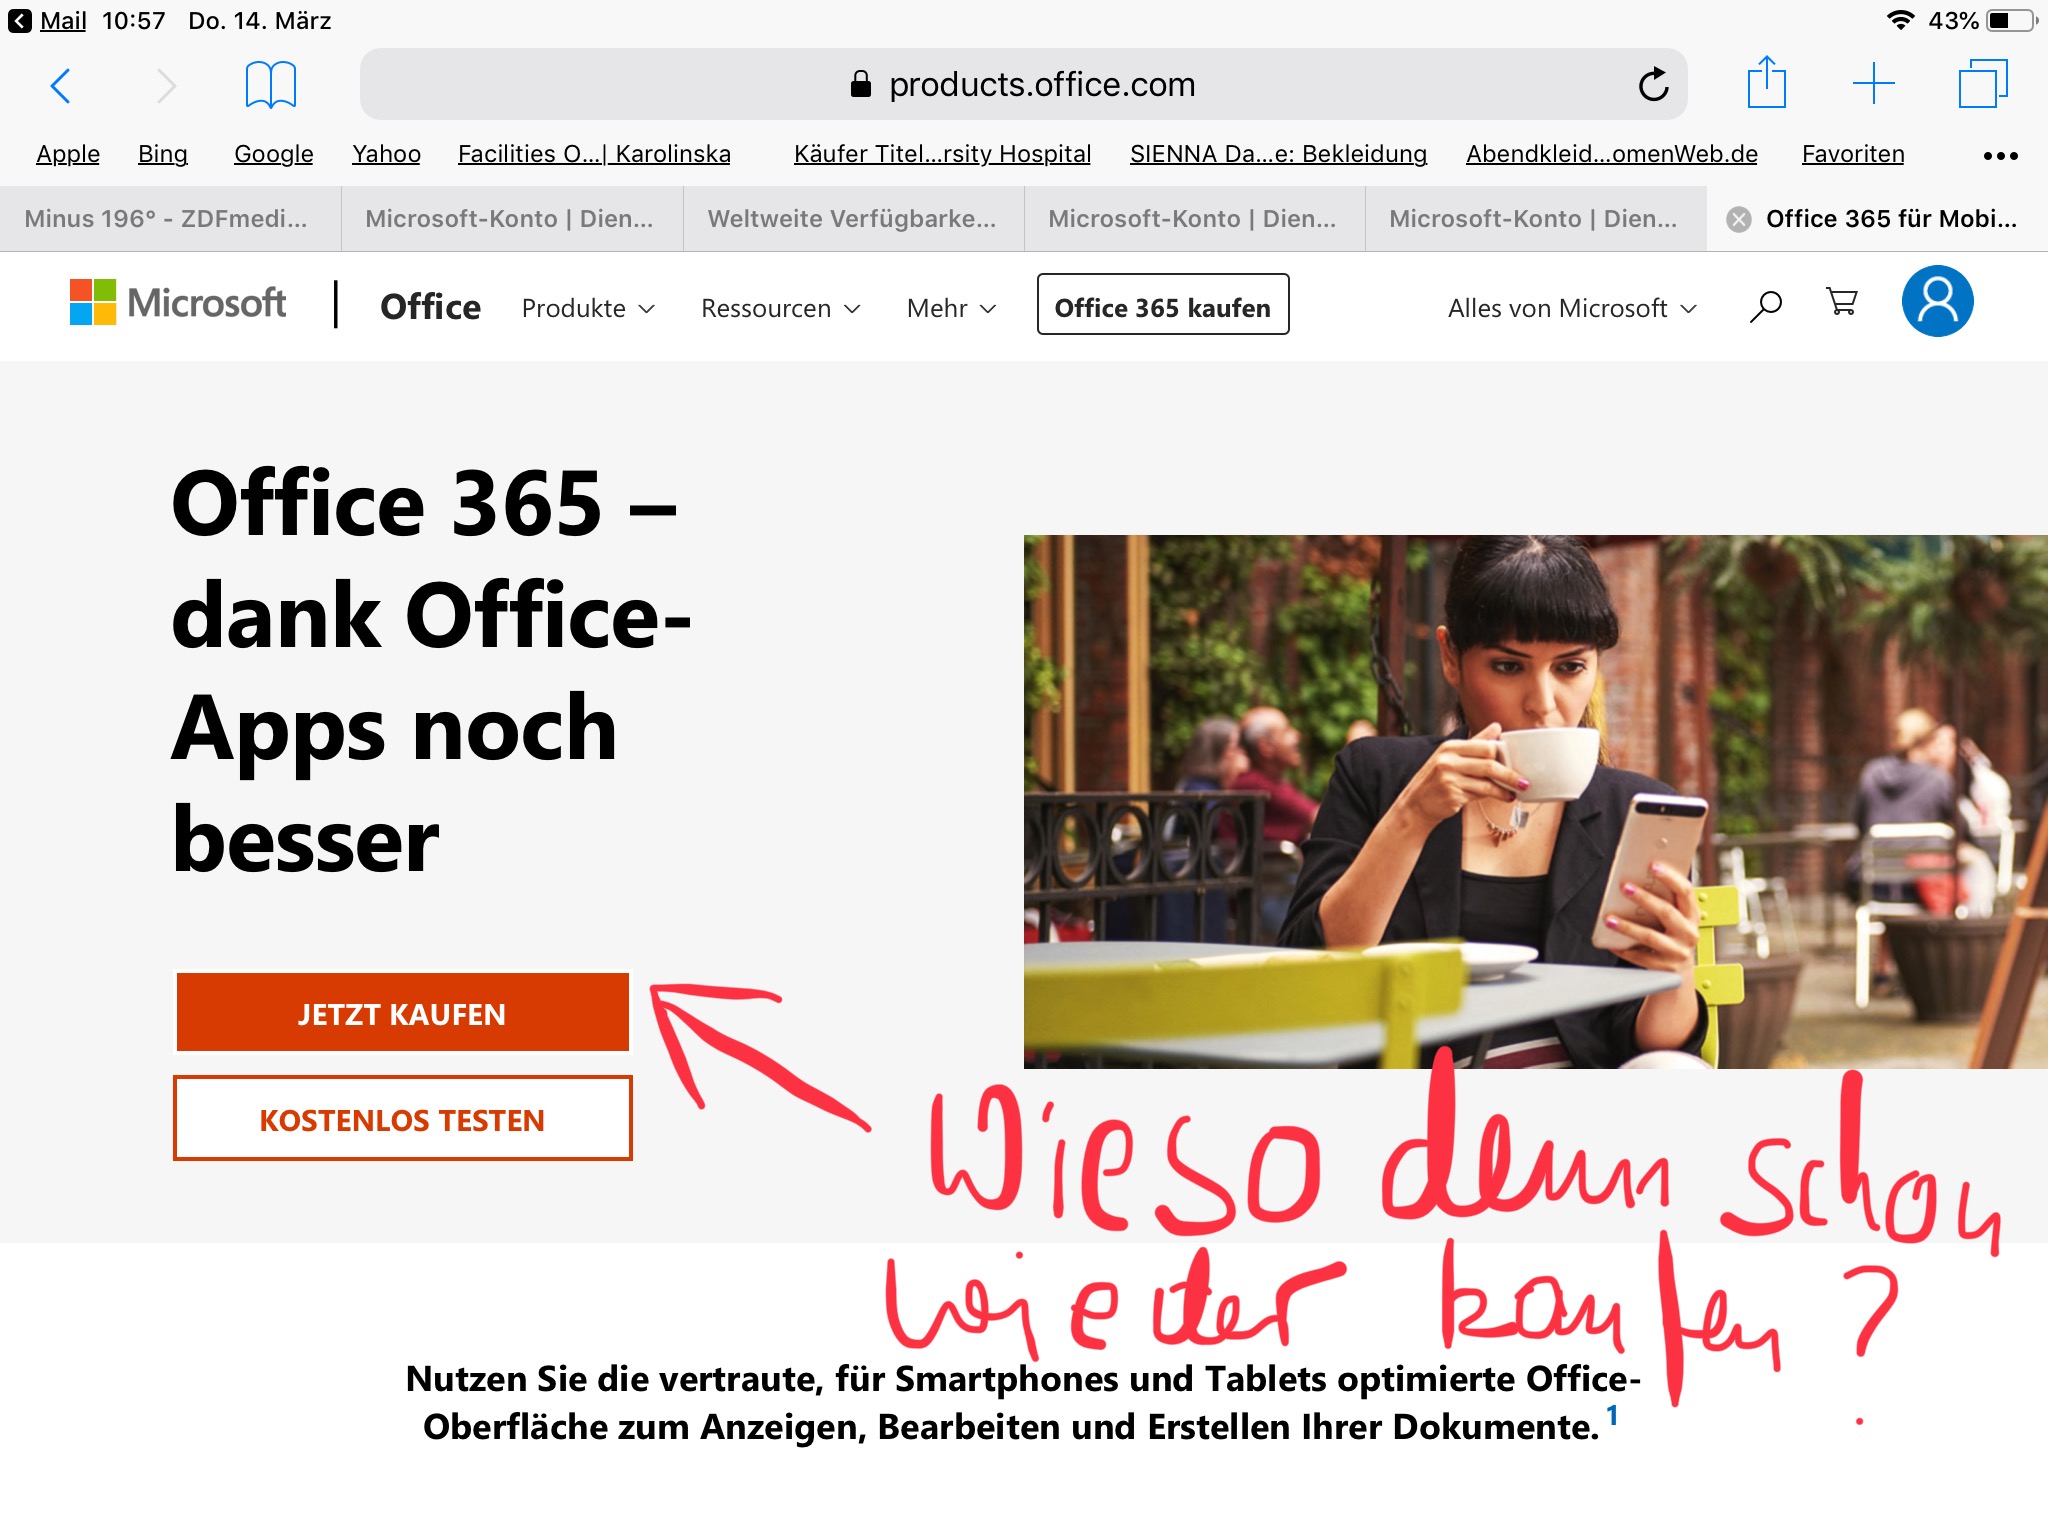Open the Favoriten bookmark folder
Viewport: 2048px width, 1536px height.
coord(1853,154)
